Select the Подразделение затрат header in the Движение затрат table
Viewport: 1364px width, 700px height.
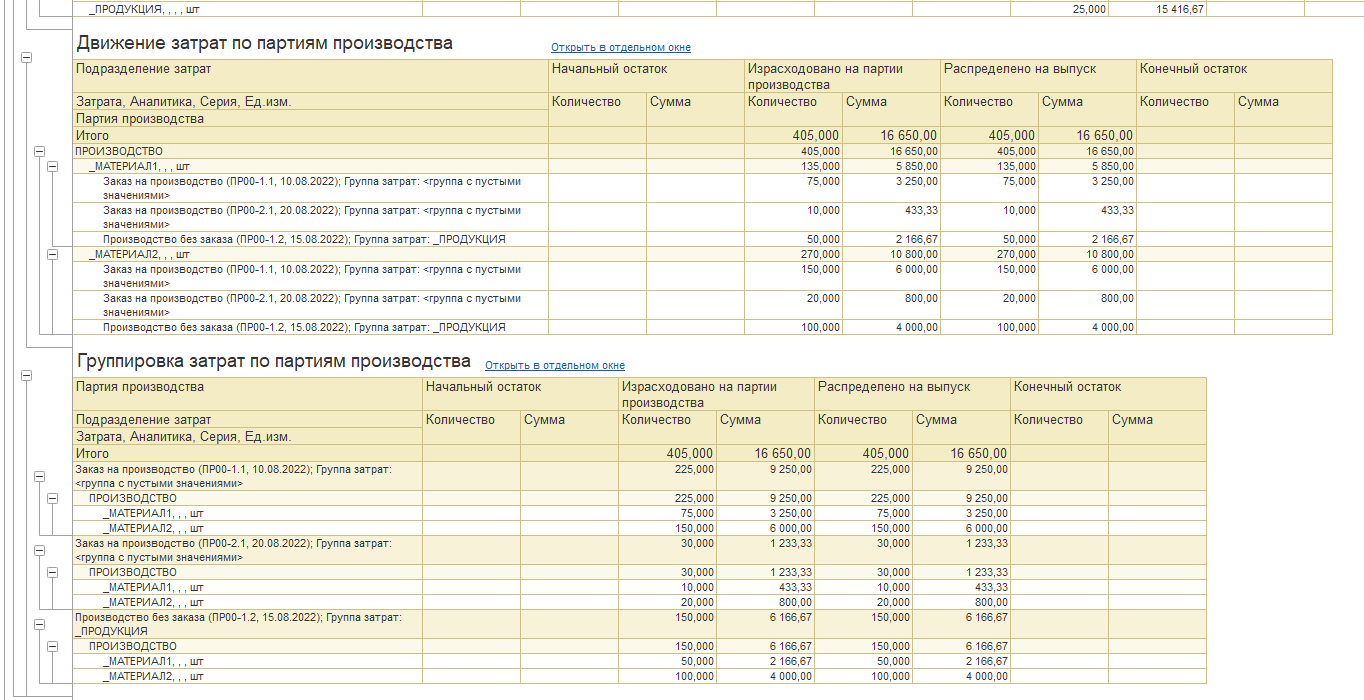pyautogui.click(x=143, y=69)
